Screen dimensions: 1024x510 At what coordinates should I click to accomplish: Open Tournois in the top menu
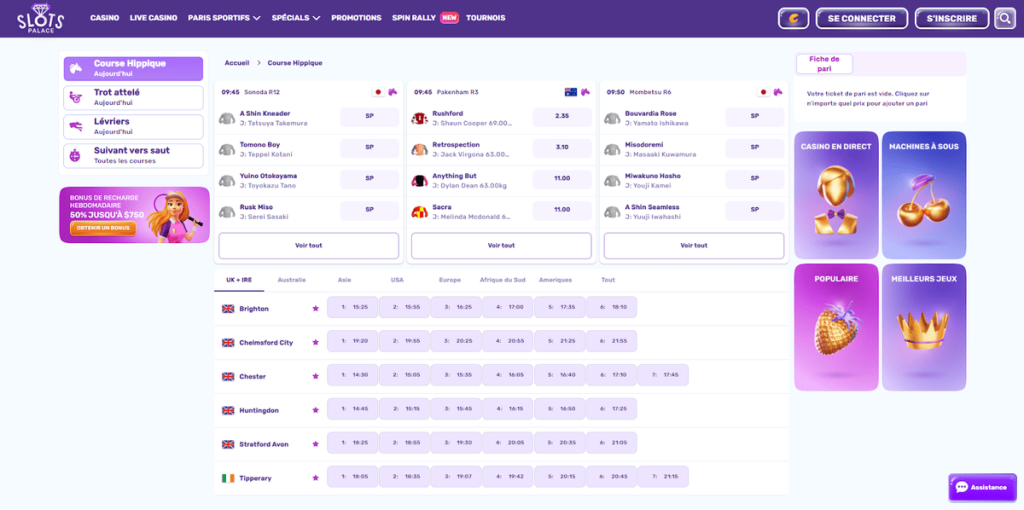pyautogui.click(x=485, y=18)
